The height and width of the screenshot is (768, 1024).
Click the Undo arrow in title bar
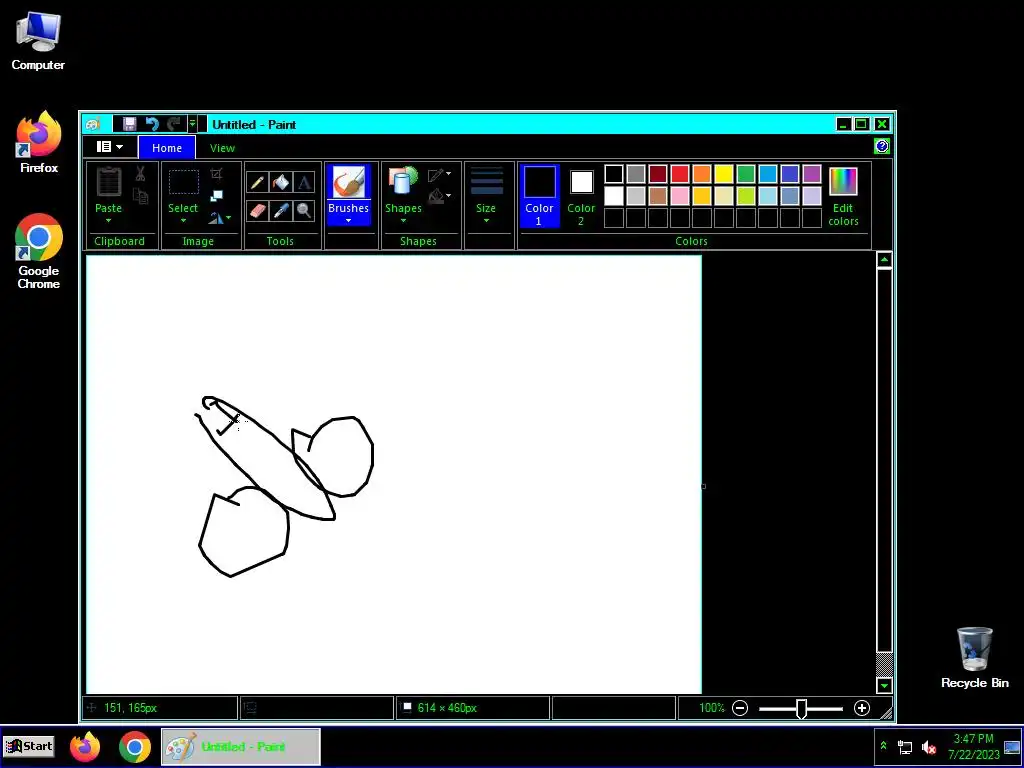(152, 124)
